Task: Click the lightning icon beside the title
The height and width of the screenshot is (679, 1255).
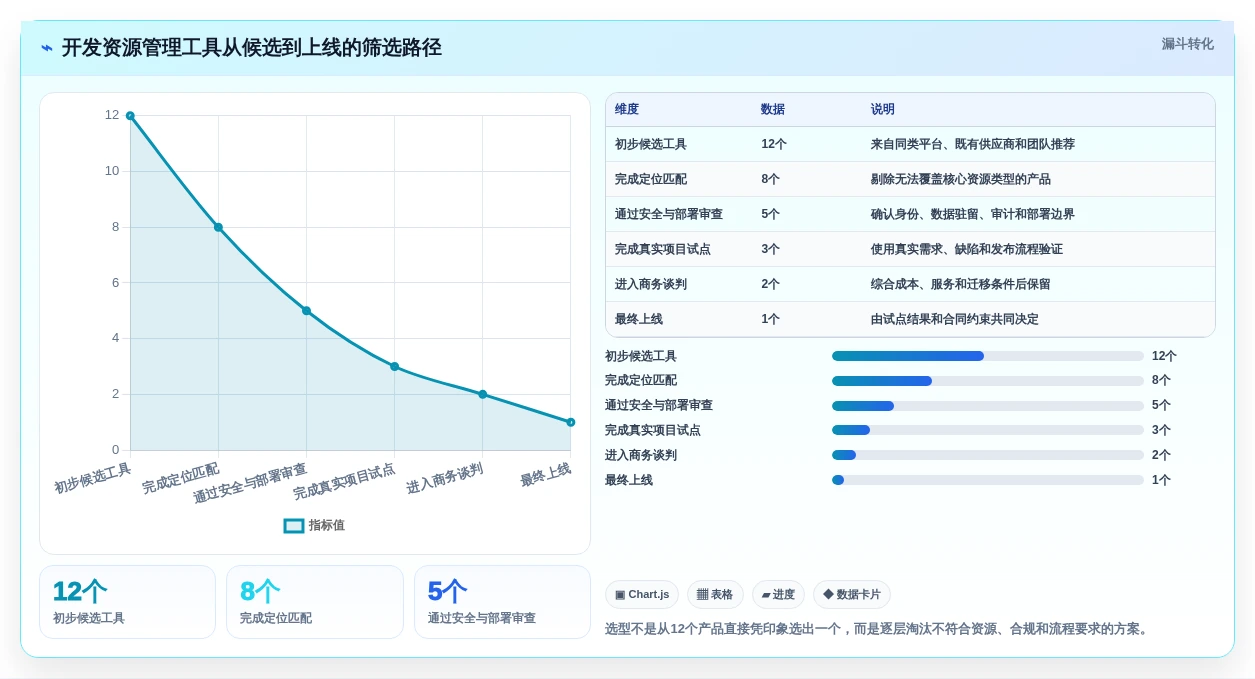Action: [47, 48]
